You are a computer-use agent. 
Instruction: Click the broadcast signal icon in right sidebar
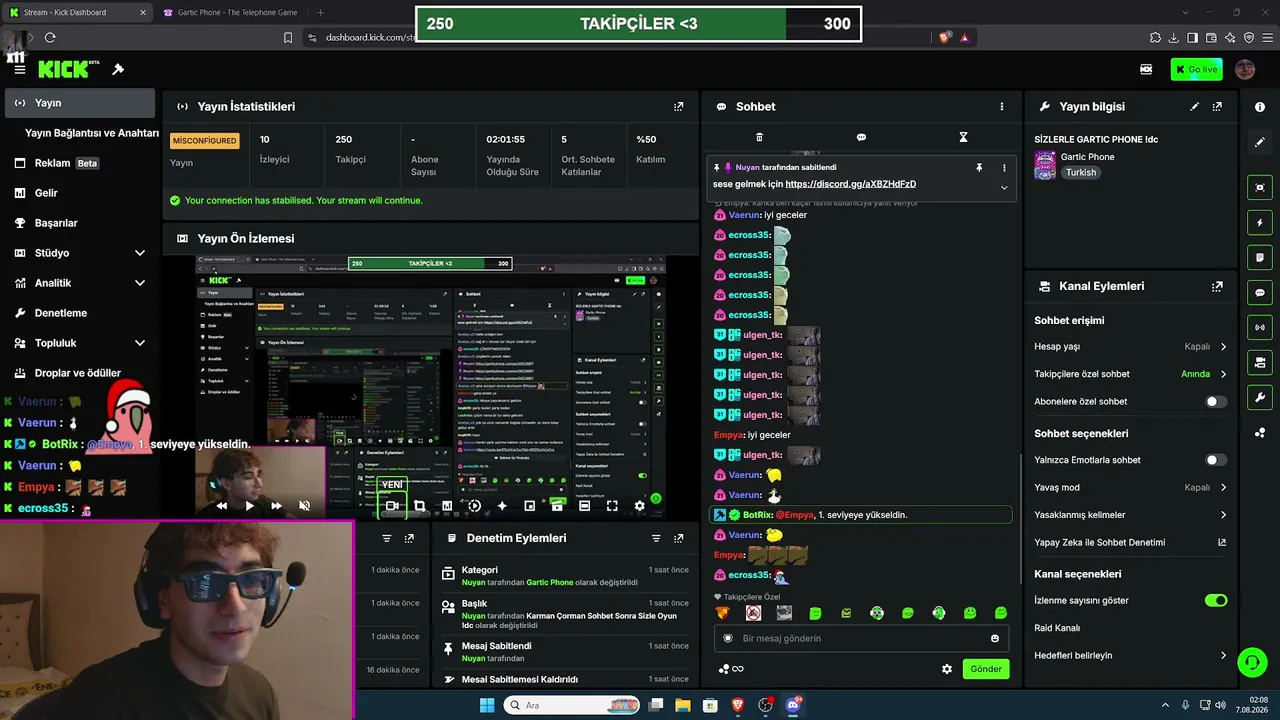[x=1260, y=327]
